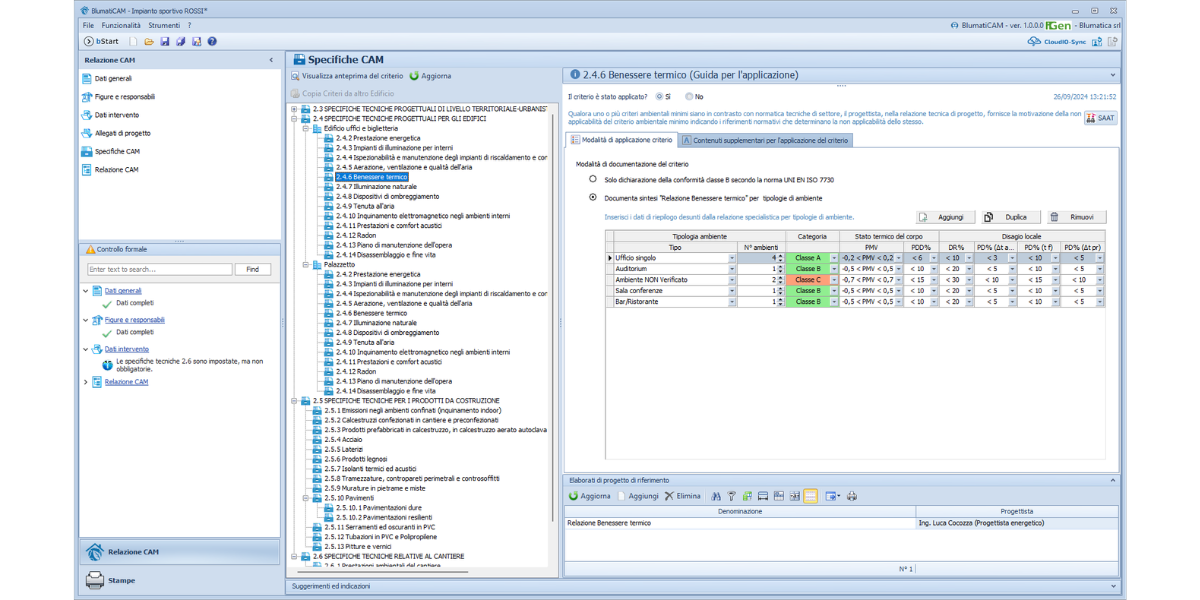
Task: Click the printer icon in Elaborati toolbar
Action: click(x=852, y=496)
